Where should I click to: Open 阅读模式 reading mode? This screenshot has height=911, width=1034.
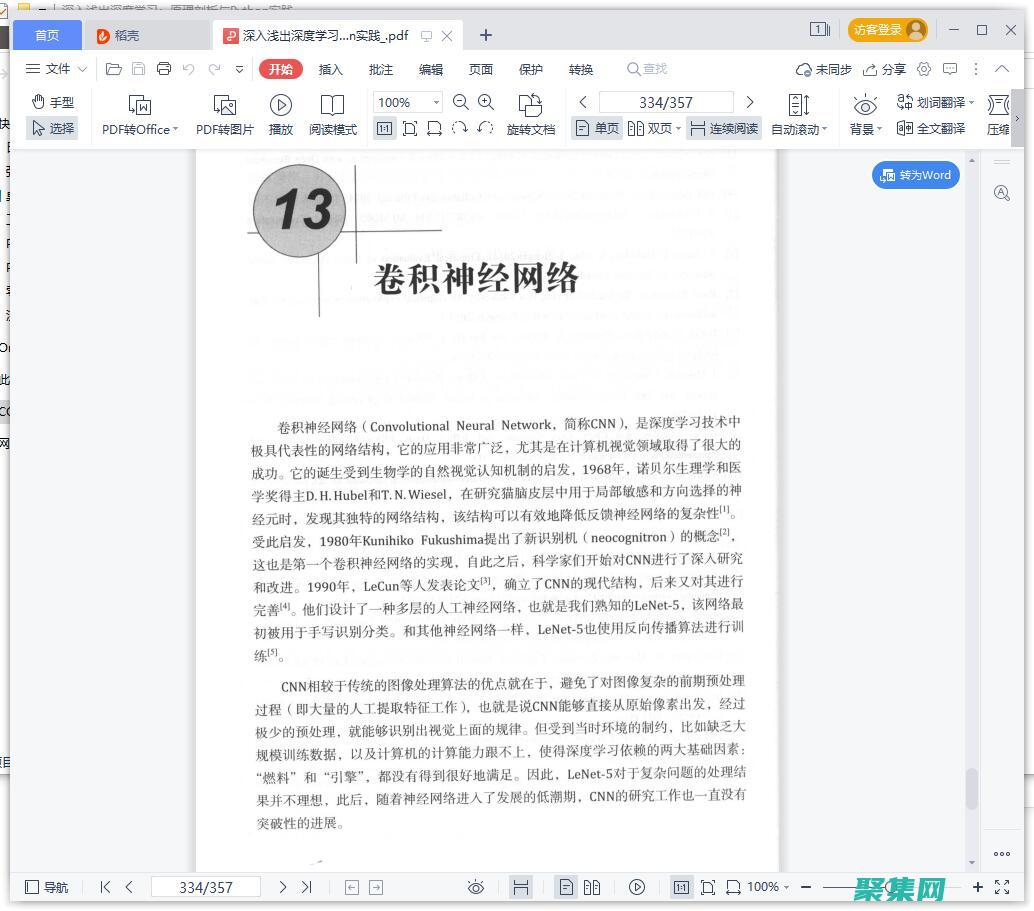[333, 113]
